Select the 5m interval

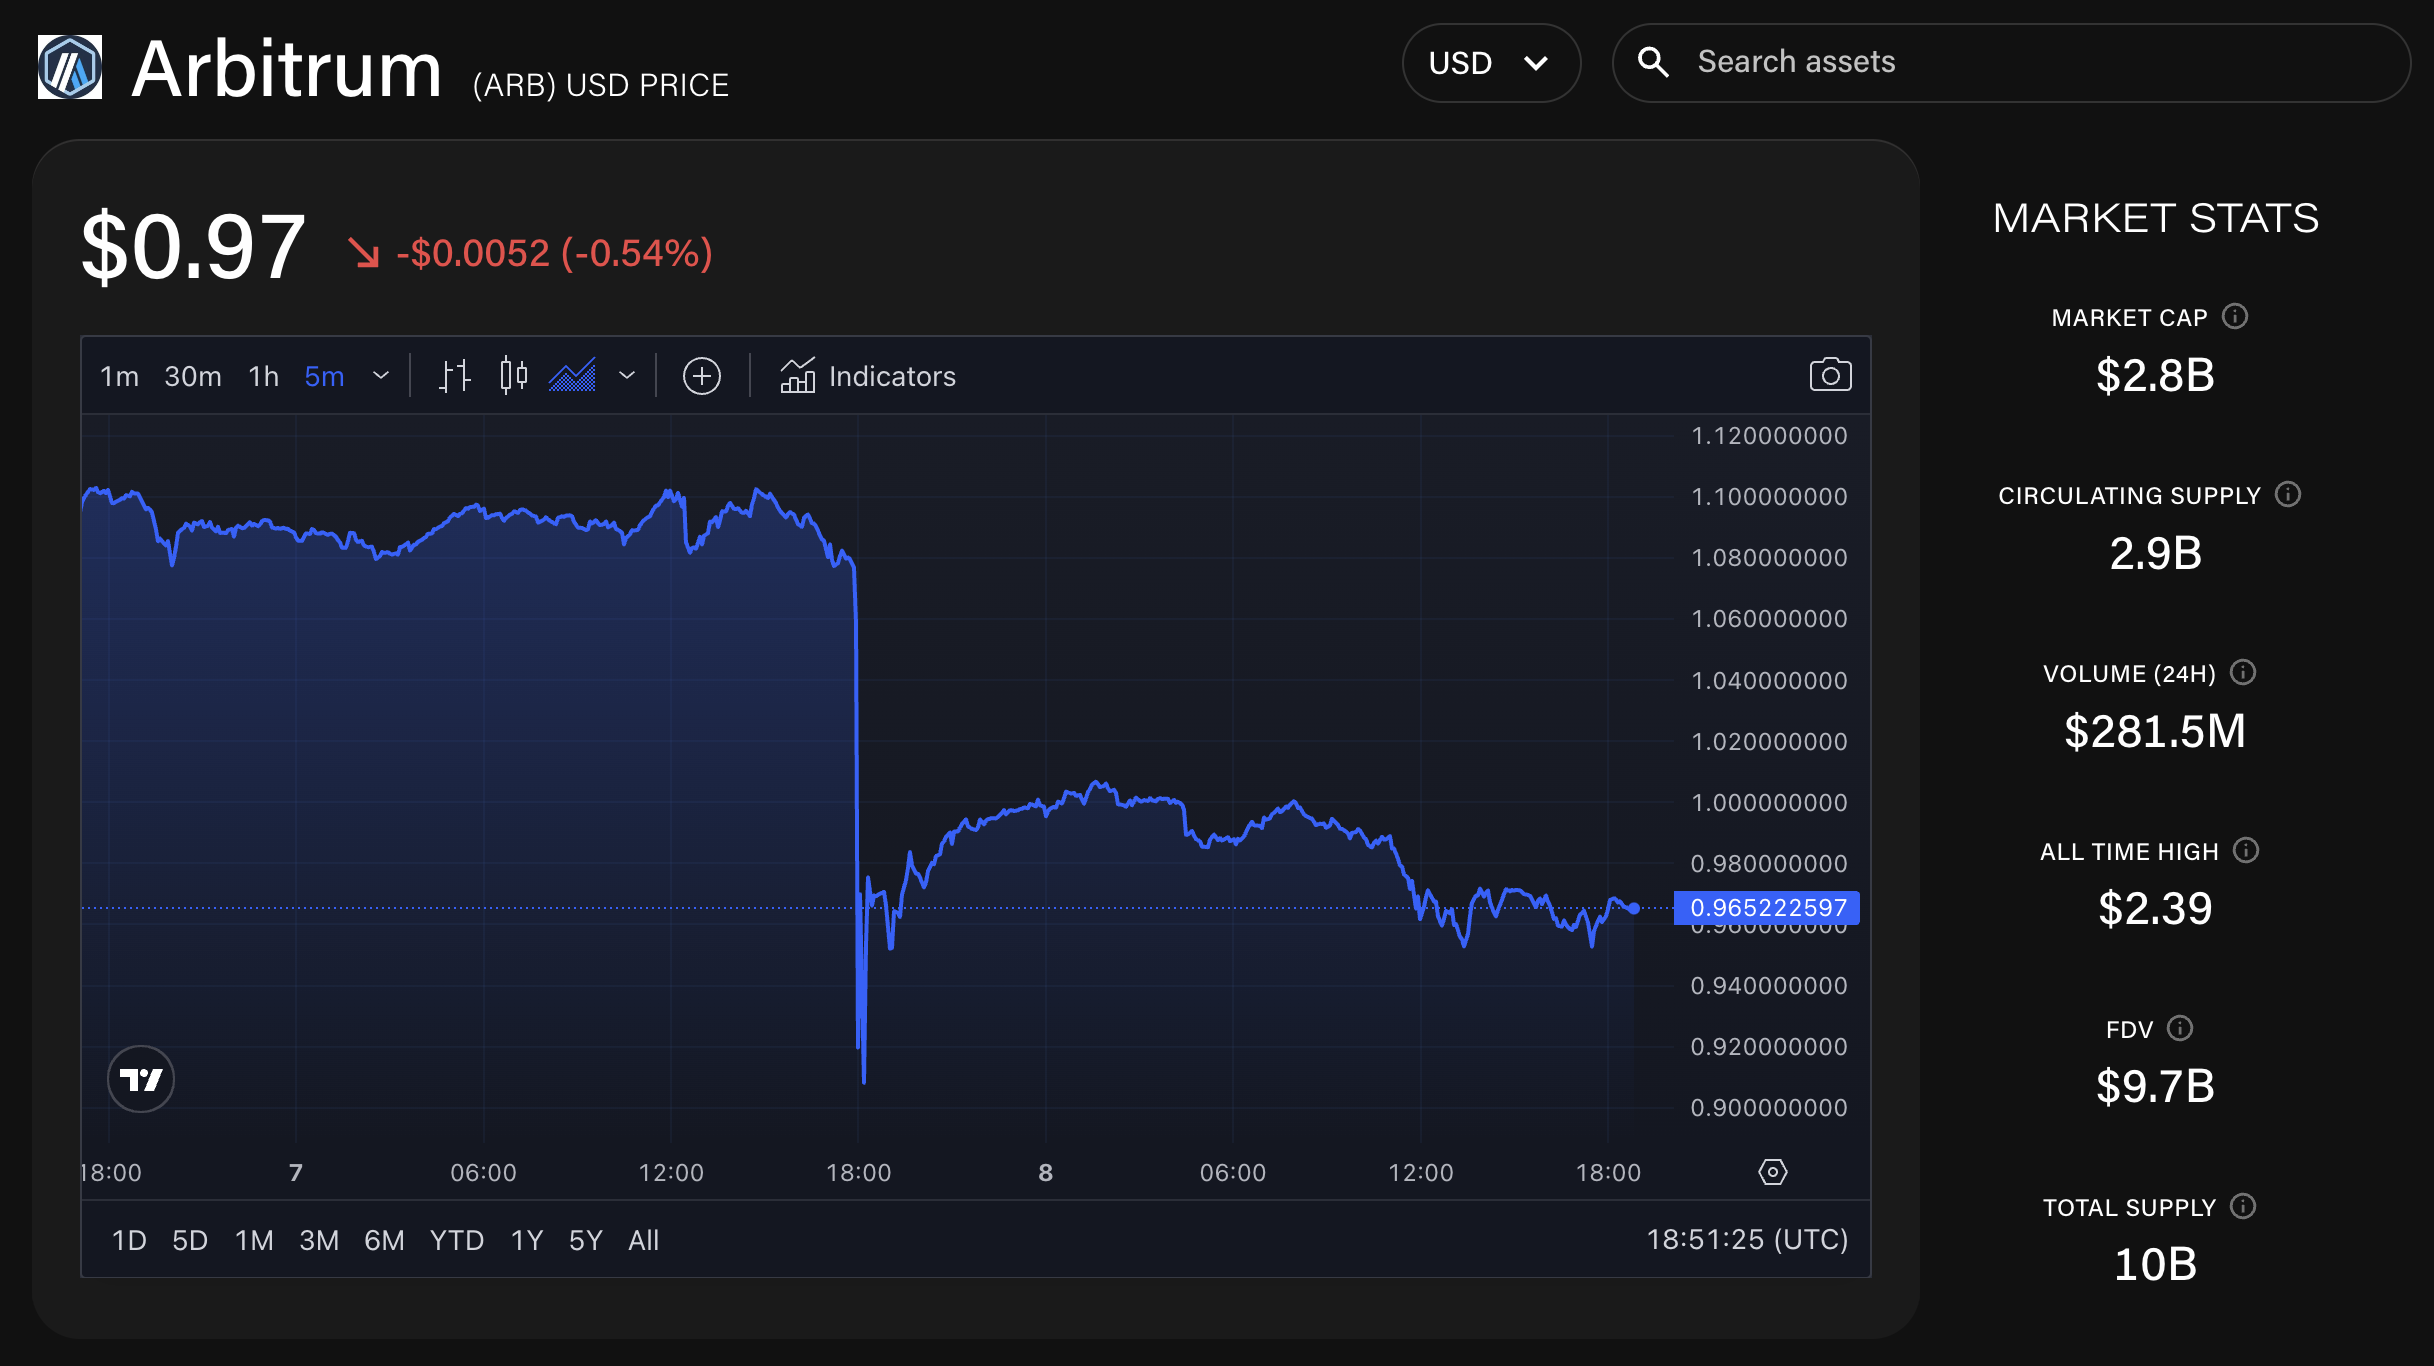coord(324,376)
